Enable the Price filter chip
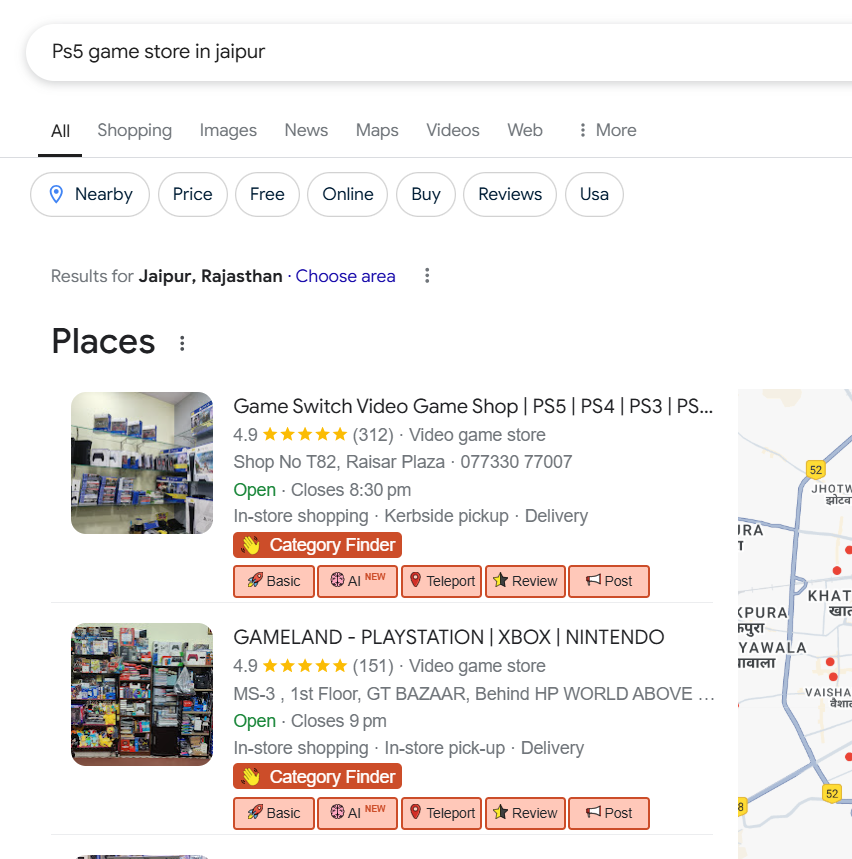The height and width of the screenshot is (859, 852). 192,194
